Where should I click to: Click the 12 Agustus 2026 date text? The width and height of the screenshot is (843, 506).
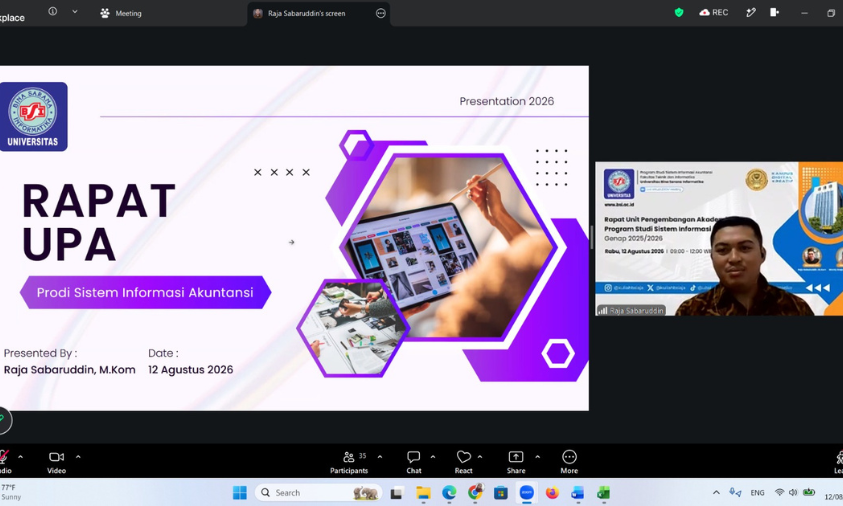pyautogui.click(x=190, y=369)
